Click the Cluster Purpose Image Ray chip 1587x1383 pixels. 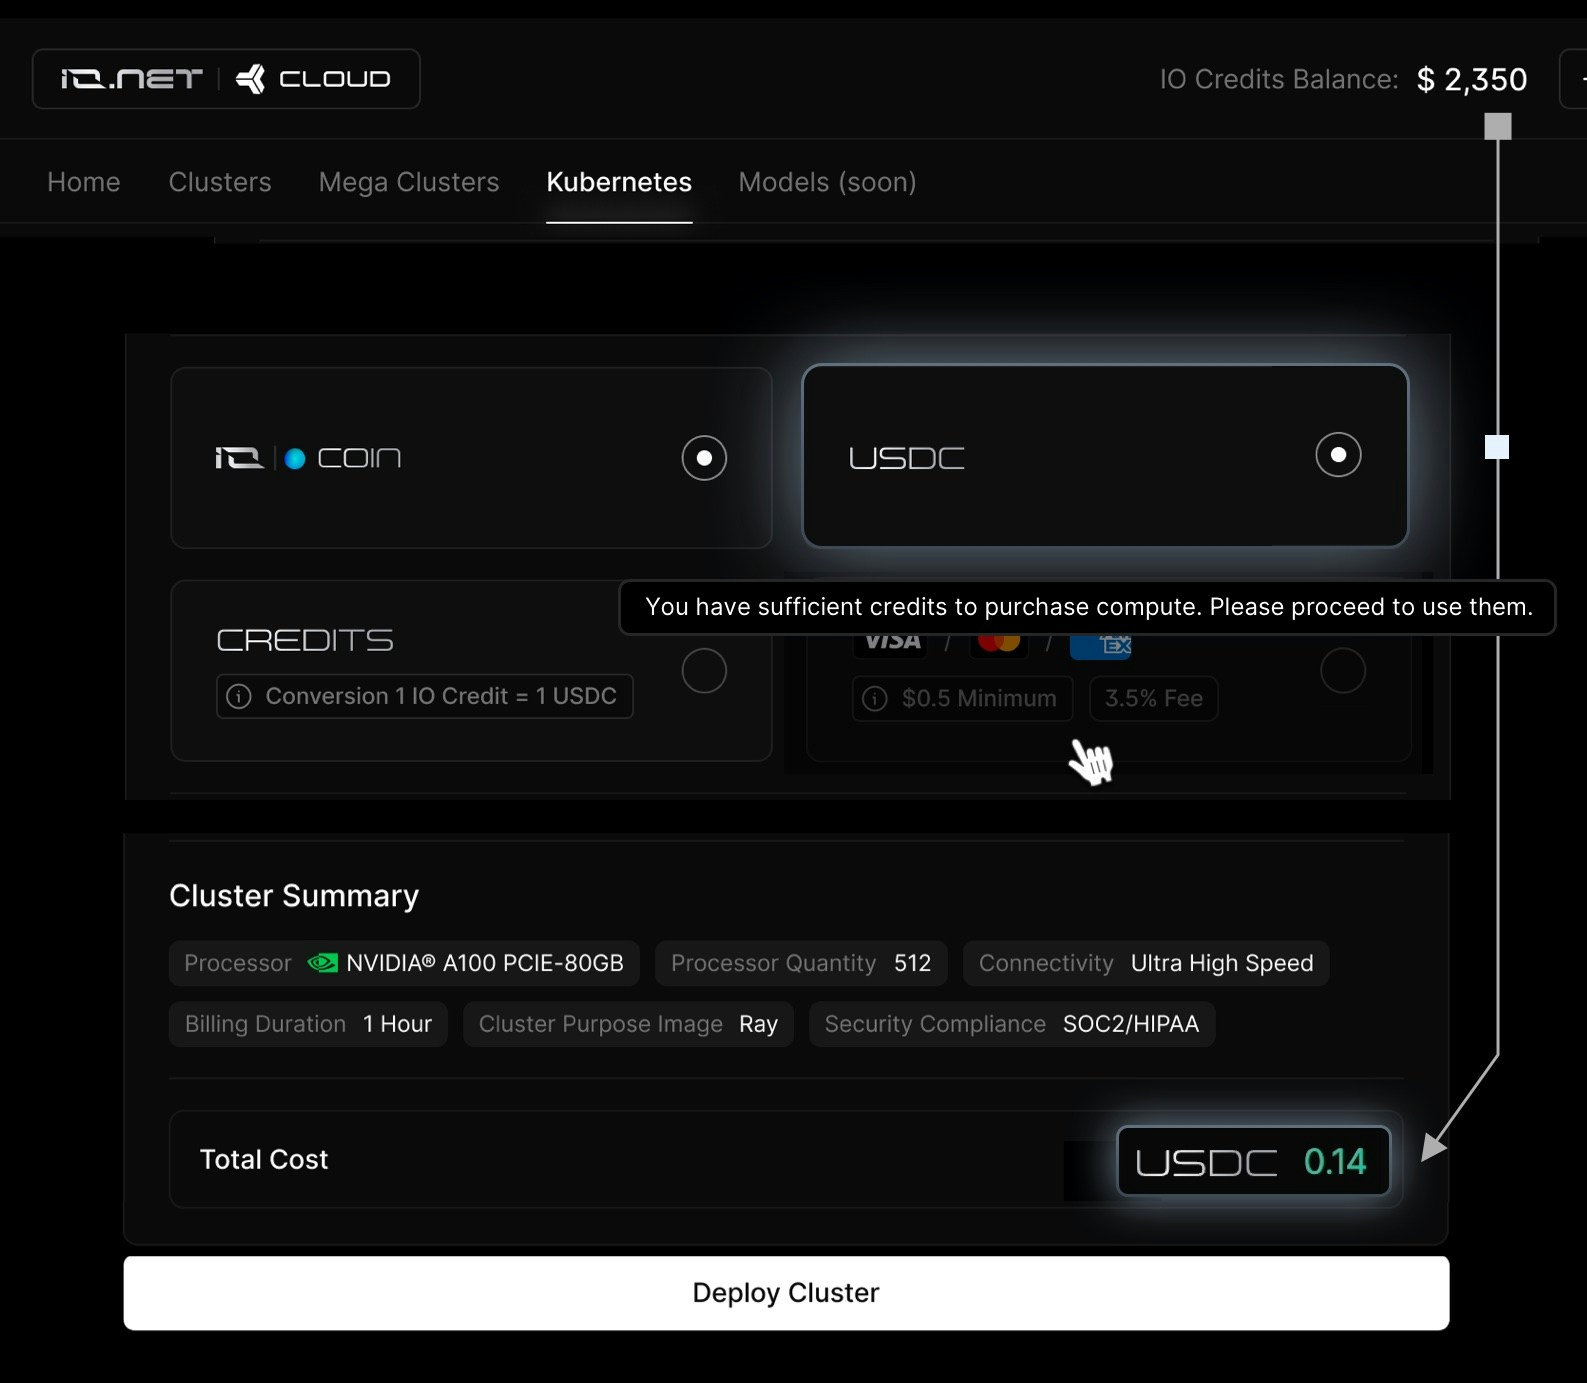click(628, 1024)
